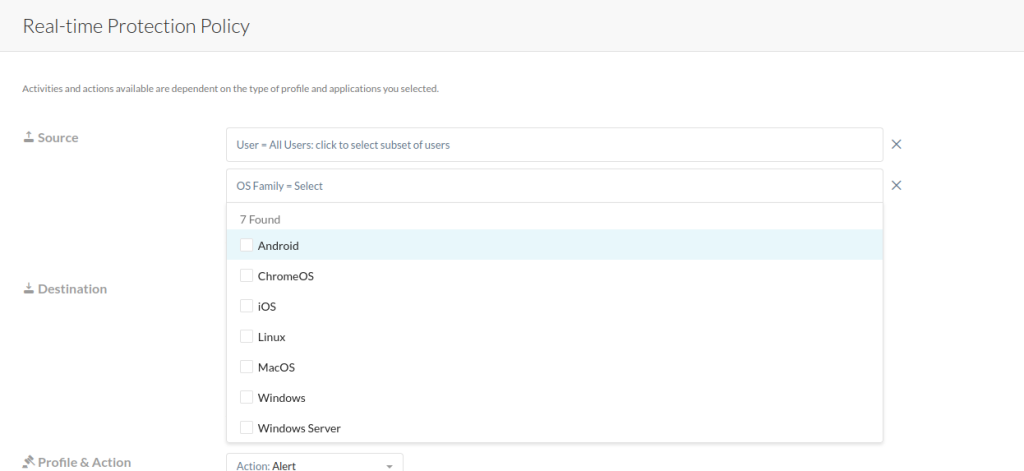
Task: Click the Profile & Action section label
Action: [x=84, y=463]
